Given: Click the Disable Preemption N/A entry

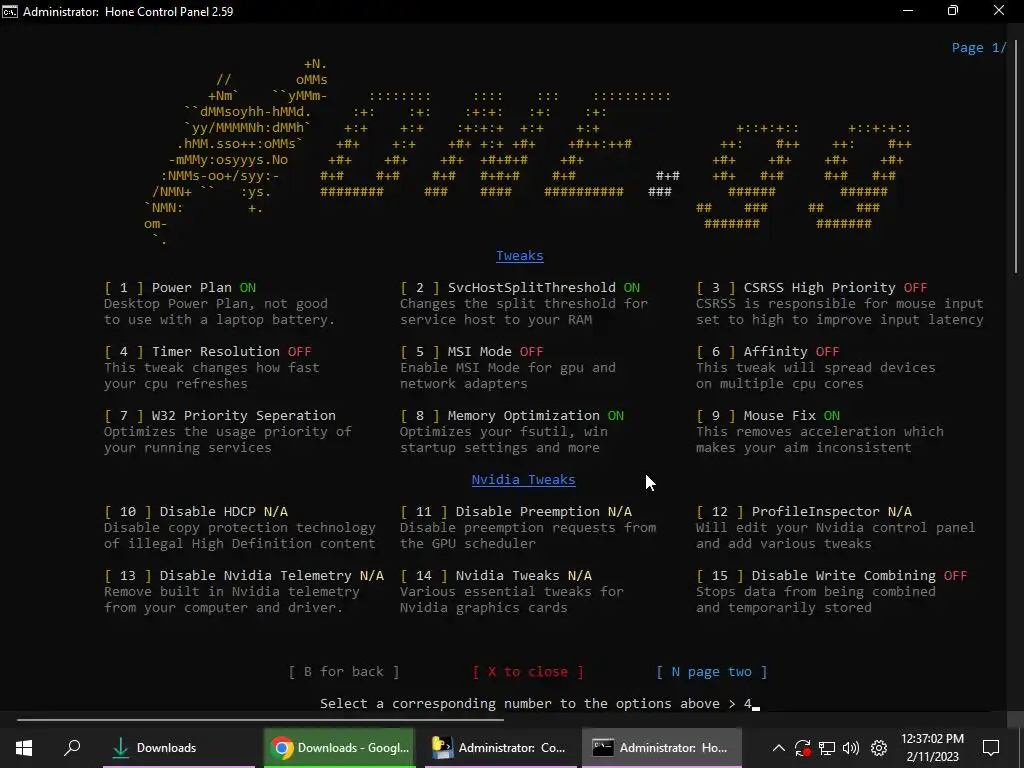Looking at the screenshot, I should pyautogui.click(x=516, y=511).
